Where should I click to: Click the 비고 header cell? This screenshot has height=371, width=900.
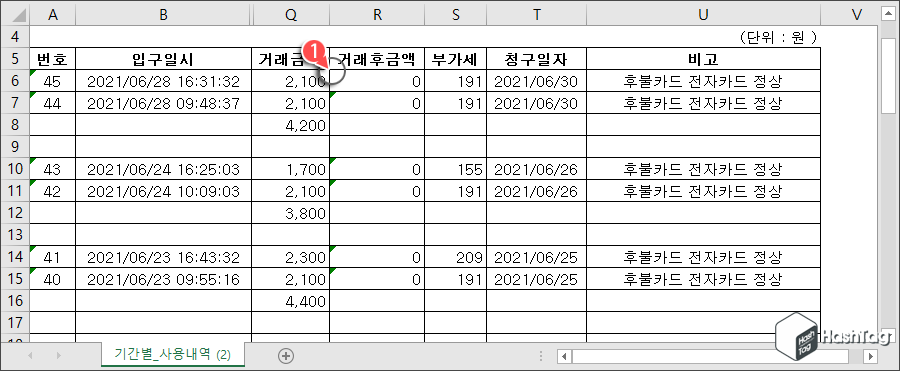coord(704,59)
